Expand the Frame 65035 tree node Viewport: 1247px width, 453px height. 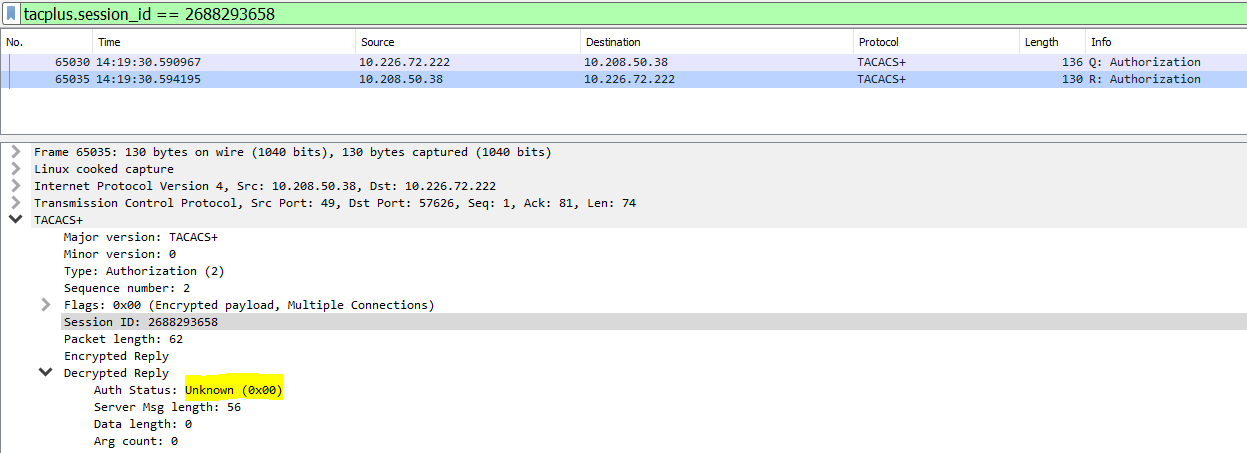15,152
